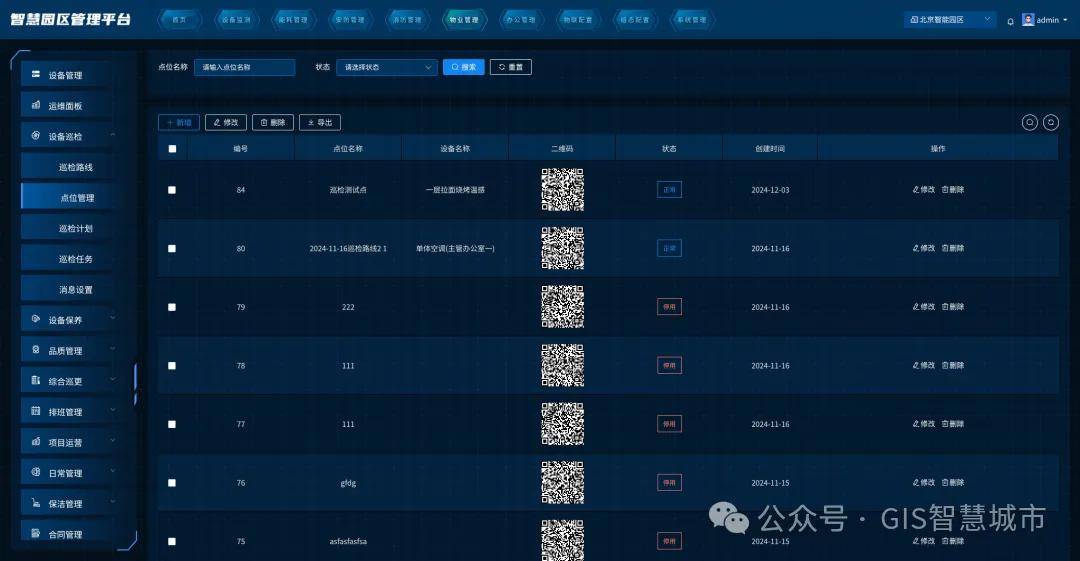Click 修改 pencil for row 80
1080x561 pixels.
(915, 248)
